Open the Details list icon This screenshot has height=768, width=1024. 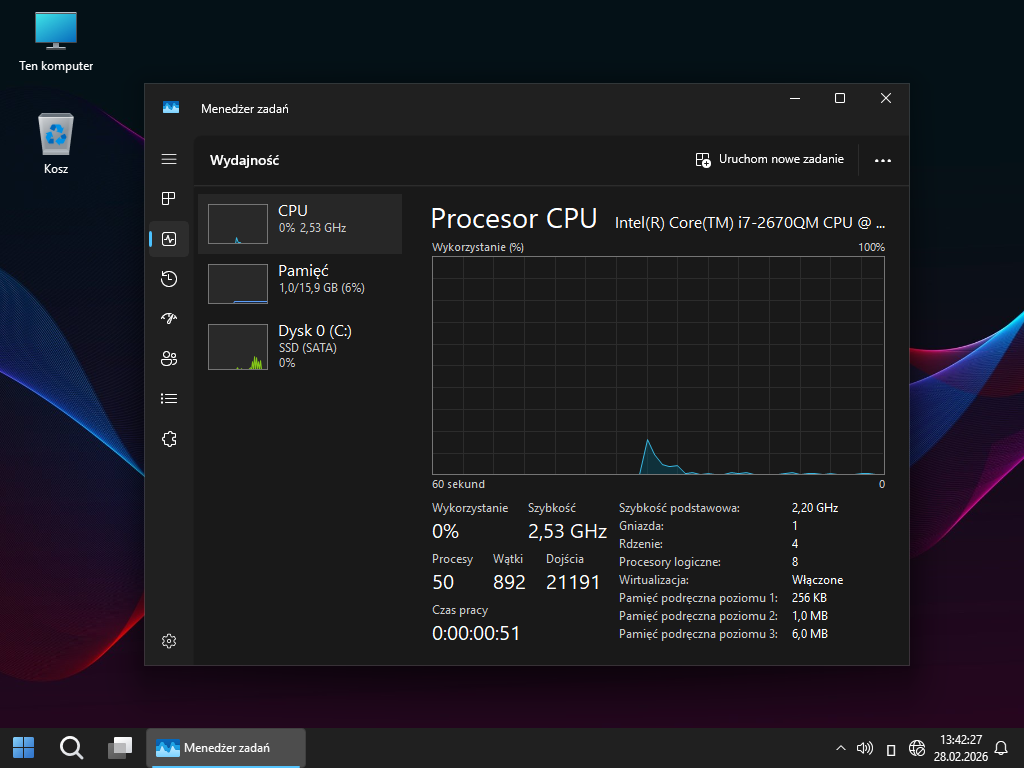click(169, 399)
